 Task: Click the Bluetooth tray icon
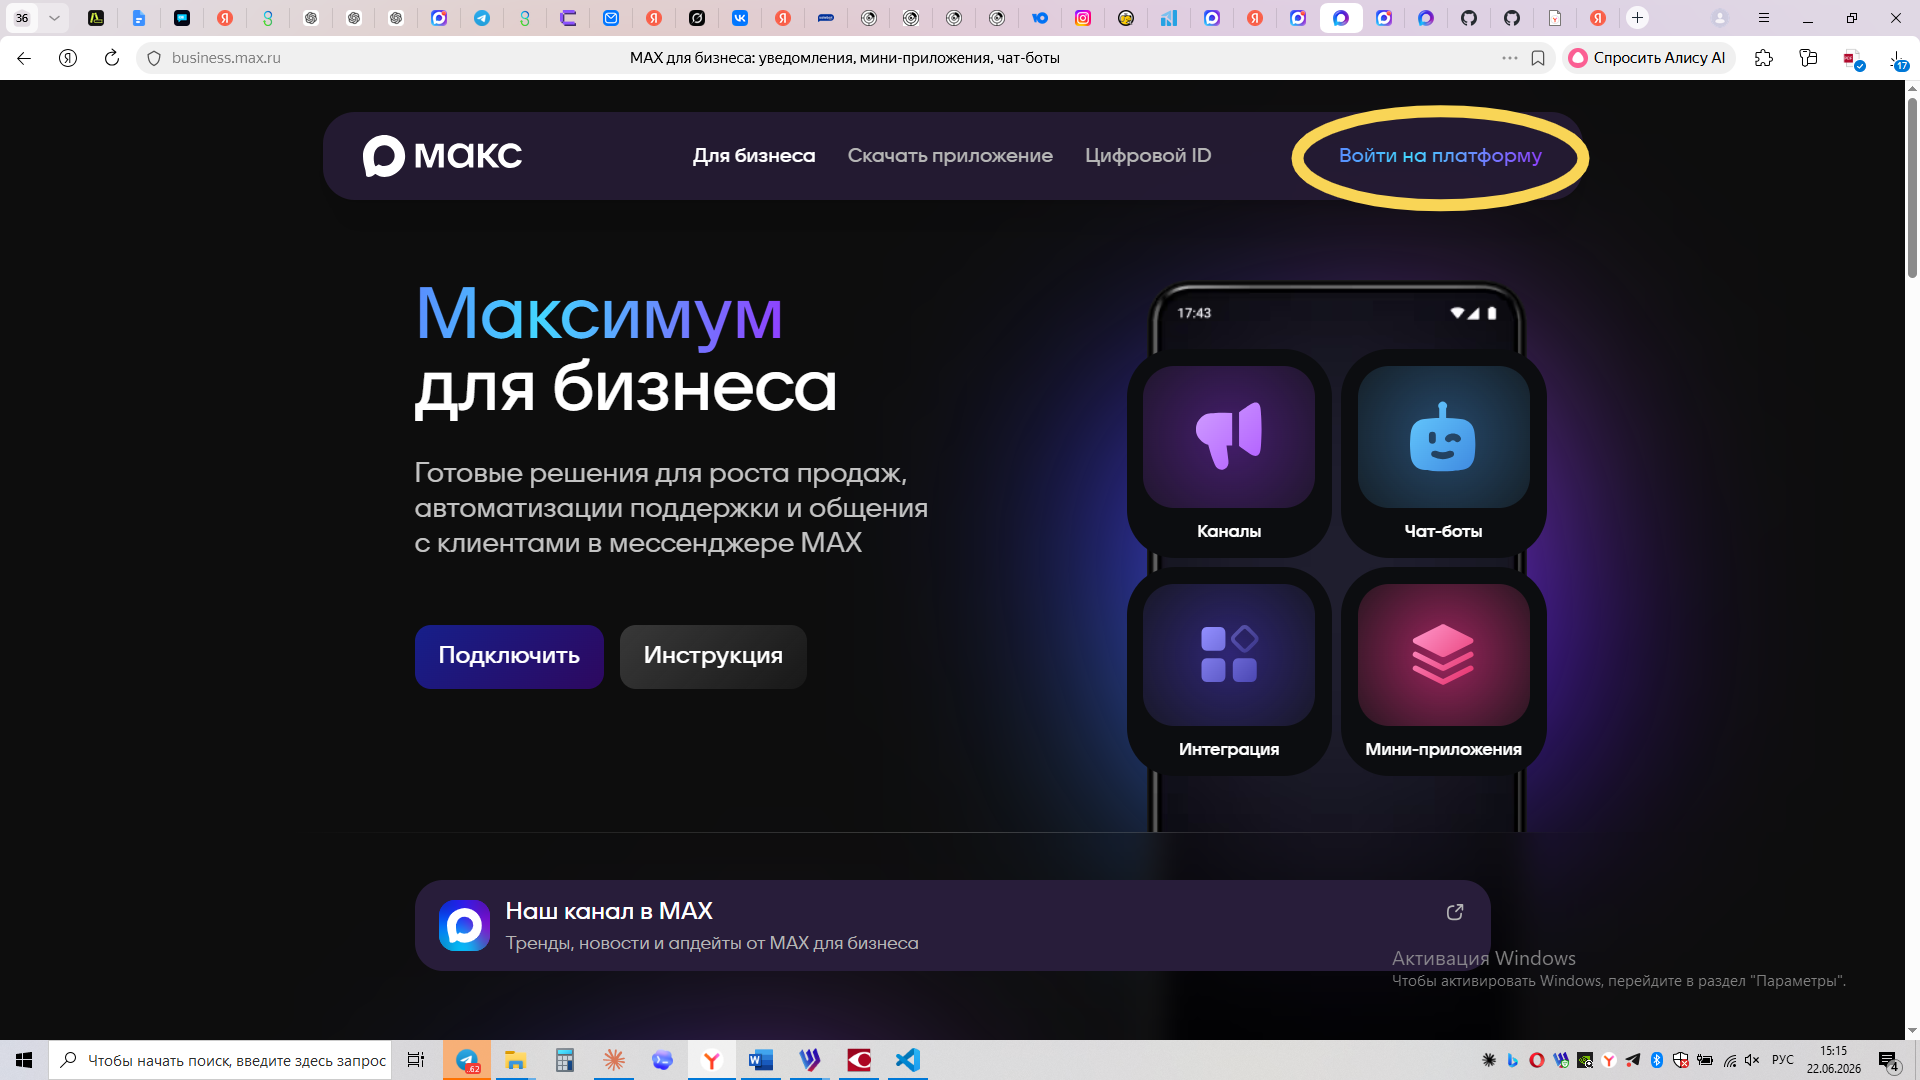[1657, 1060]
